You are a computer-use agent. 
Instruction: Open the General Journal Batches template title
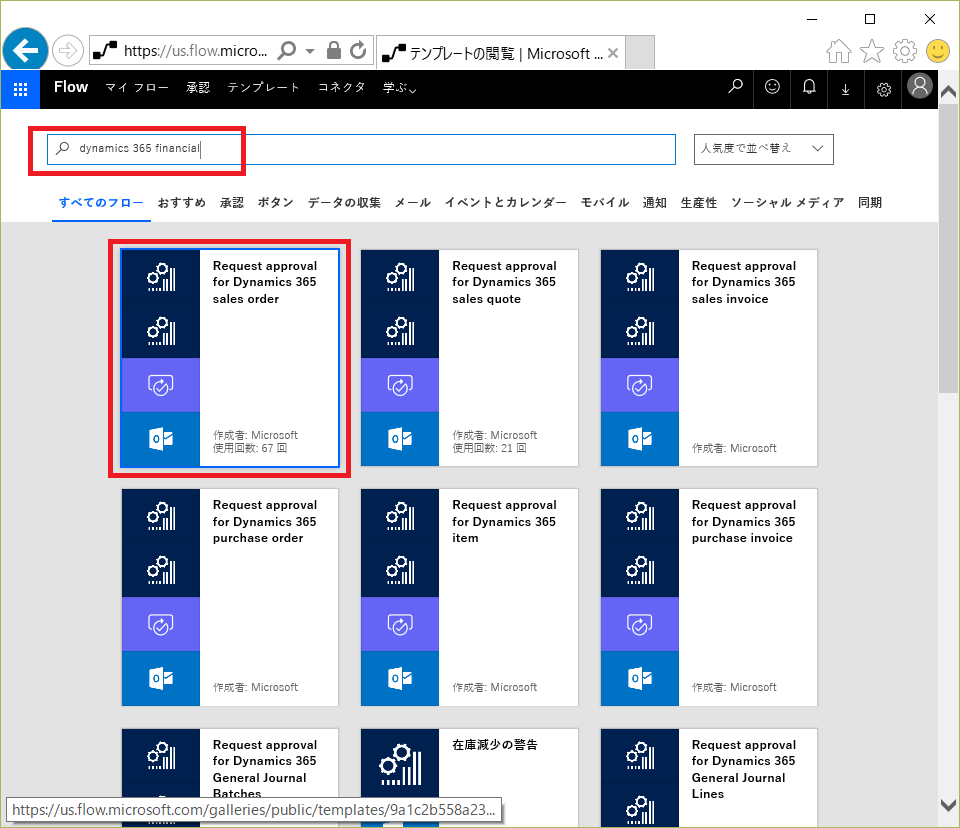264,769
